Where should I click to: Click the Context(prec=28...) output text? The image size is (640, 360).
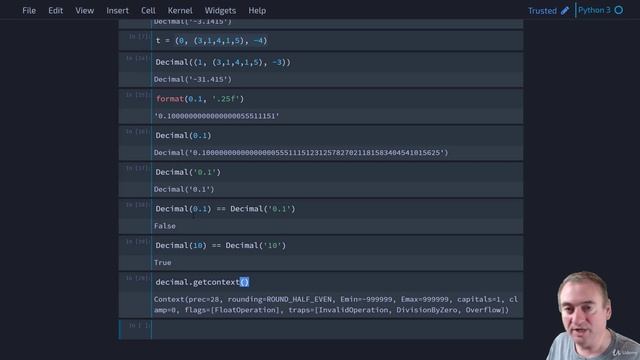point(336,304)
